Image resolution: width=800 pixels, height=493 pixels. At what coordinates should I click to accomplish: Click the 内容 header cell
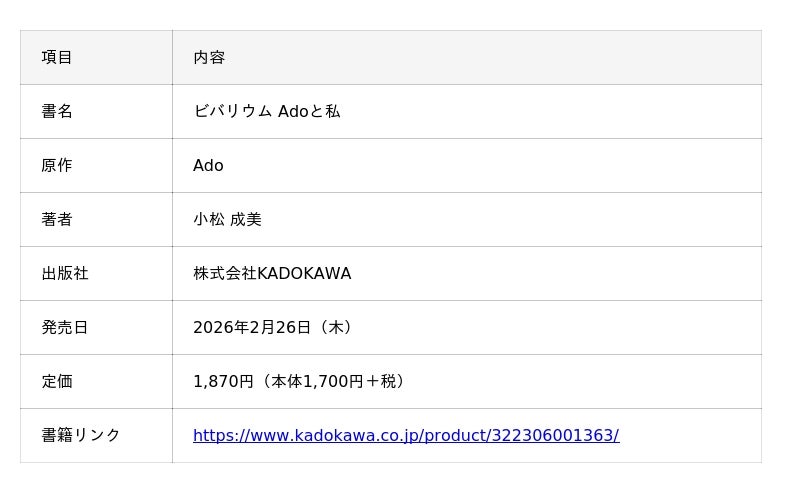point(209,58)
